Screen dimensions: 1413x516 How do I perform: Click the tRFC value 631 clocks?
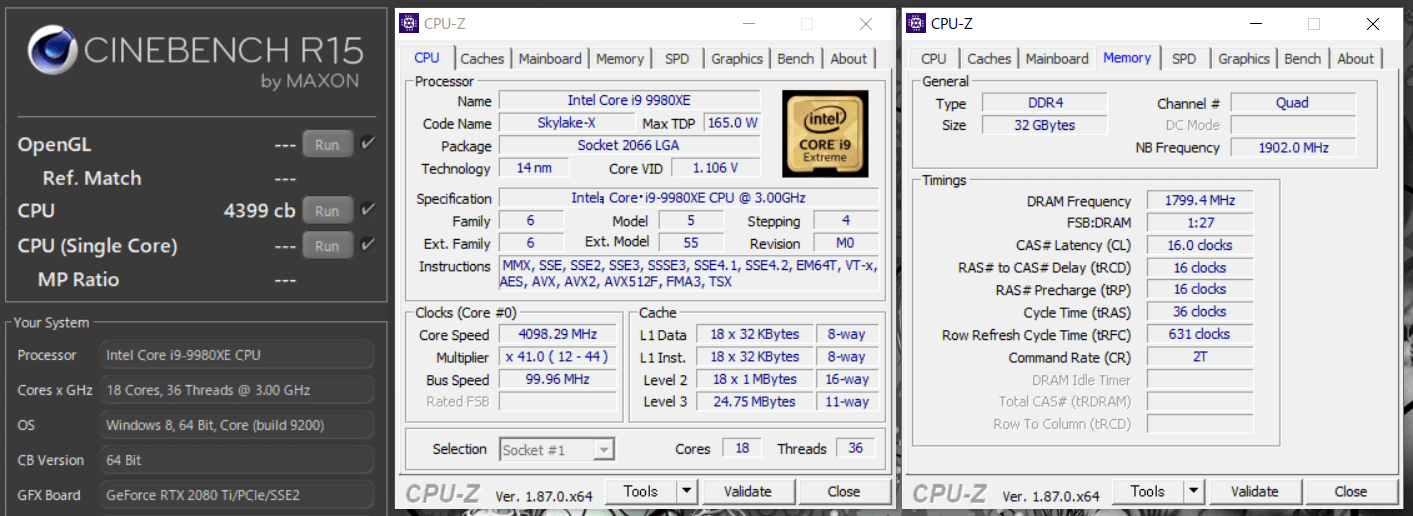click(1199, 334)
